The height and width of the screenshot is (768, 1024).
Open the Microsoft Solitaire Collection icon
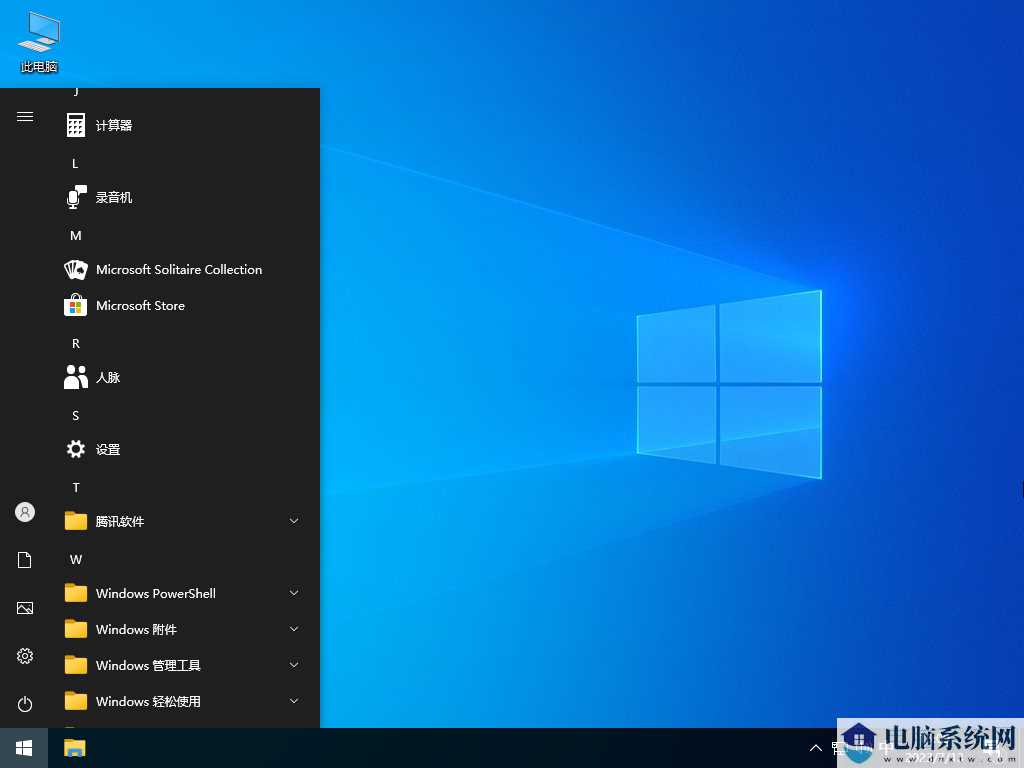coord(76,270)
